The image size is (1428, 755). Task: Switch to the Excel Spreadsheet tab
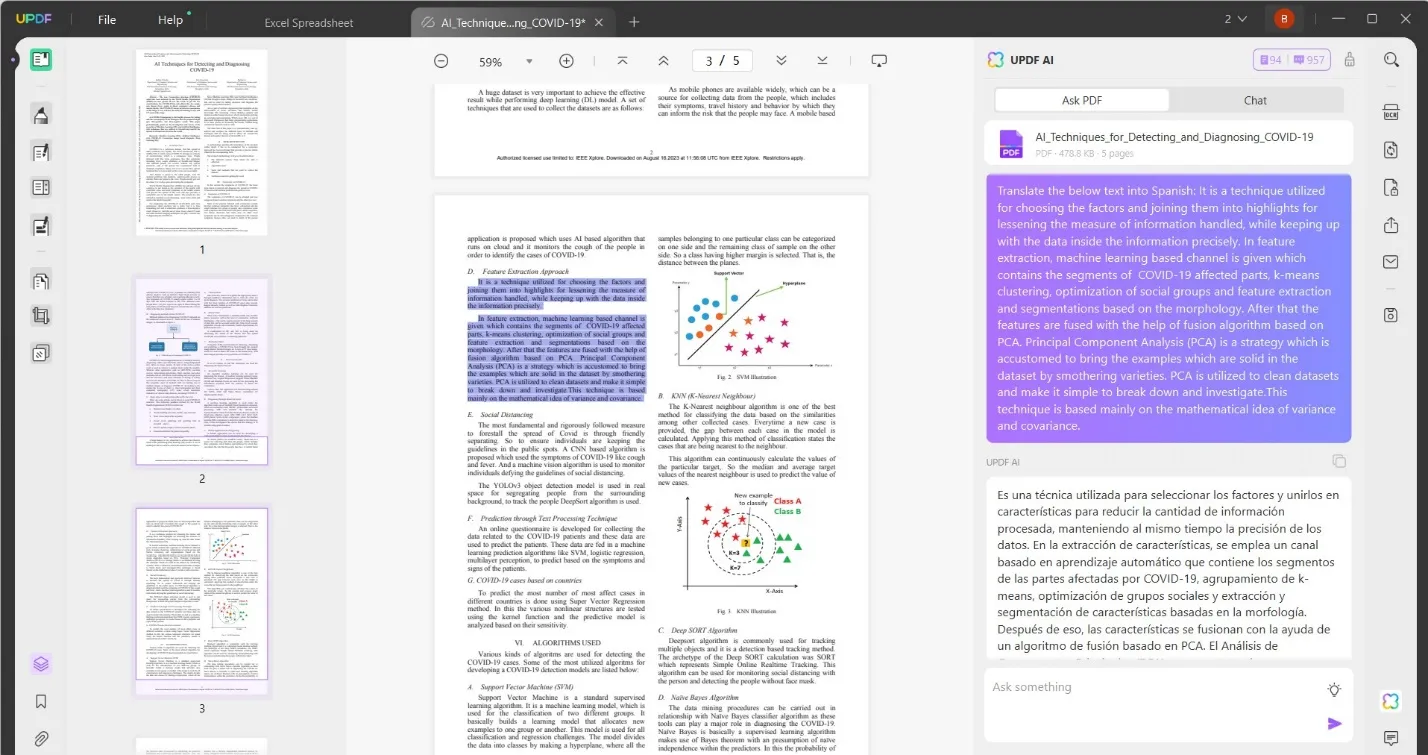[309, 22]
